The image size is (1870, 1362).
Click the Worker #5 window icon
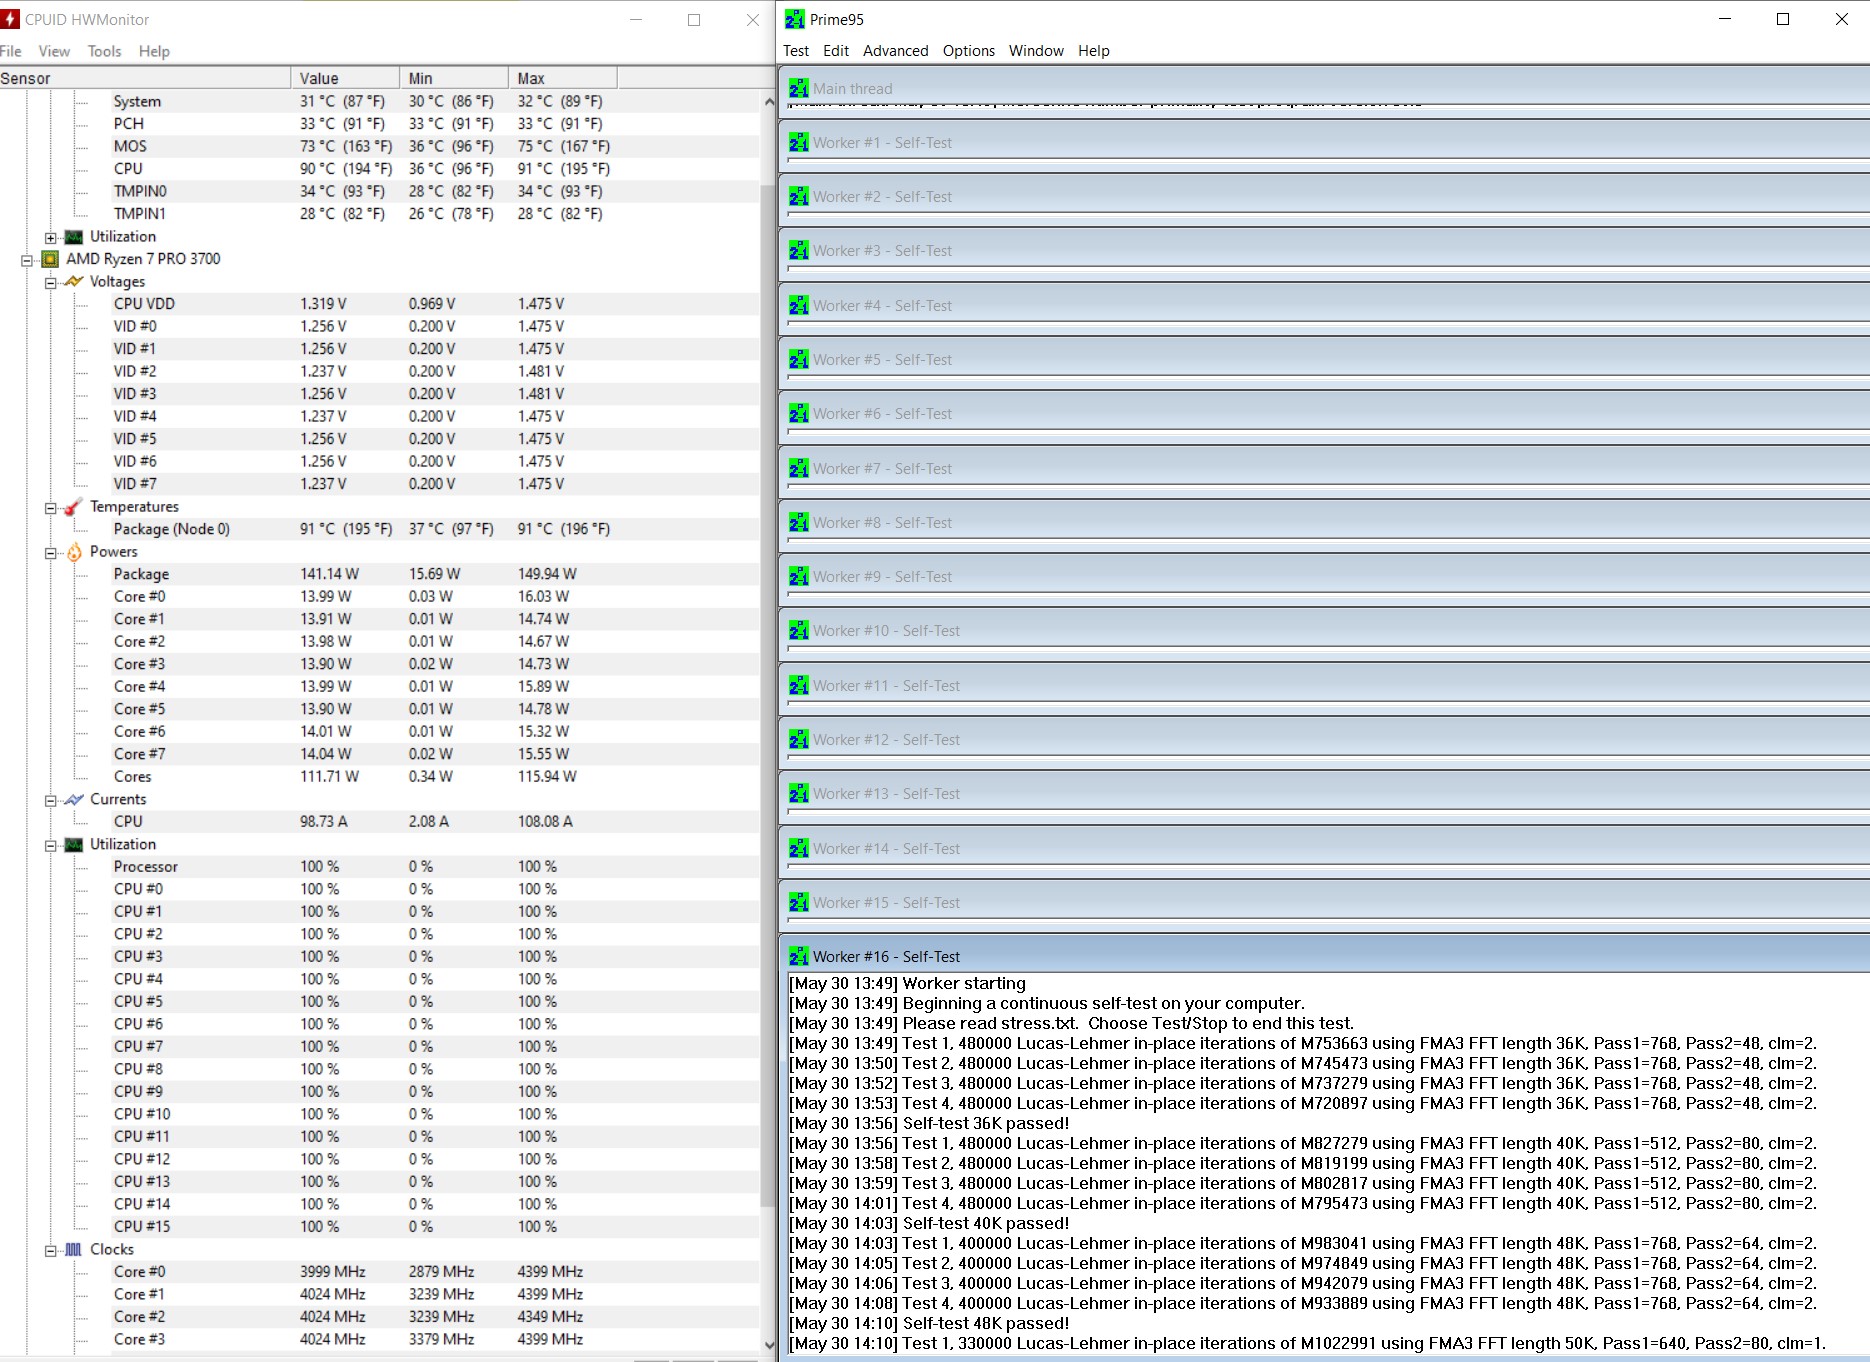tap(798, 359)
